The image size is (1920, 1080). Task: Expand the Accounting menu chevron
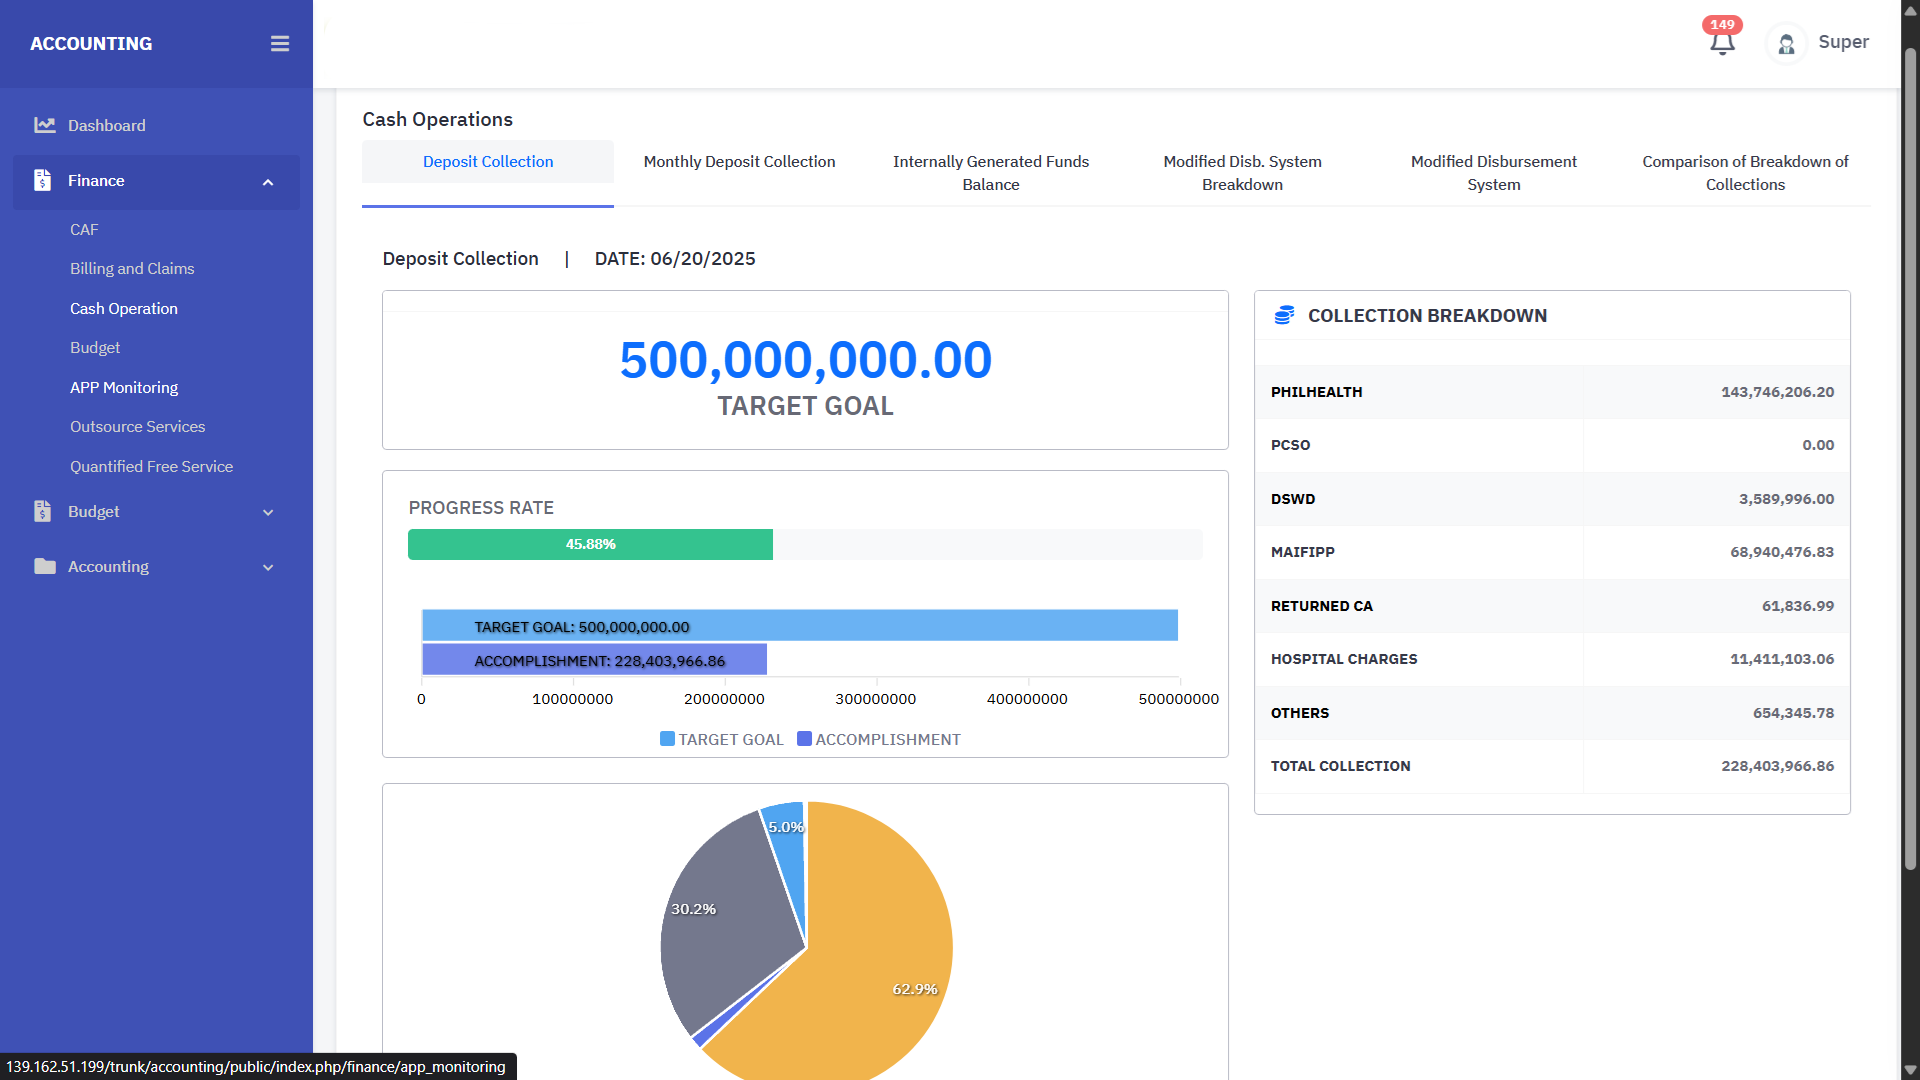pyautogui.click(x=268, y=568)
